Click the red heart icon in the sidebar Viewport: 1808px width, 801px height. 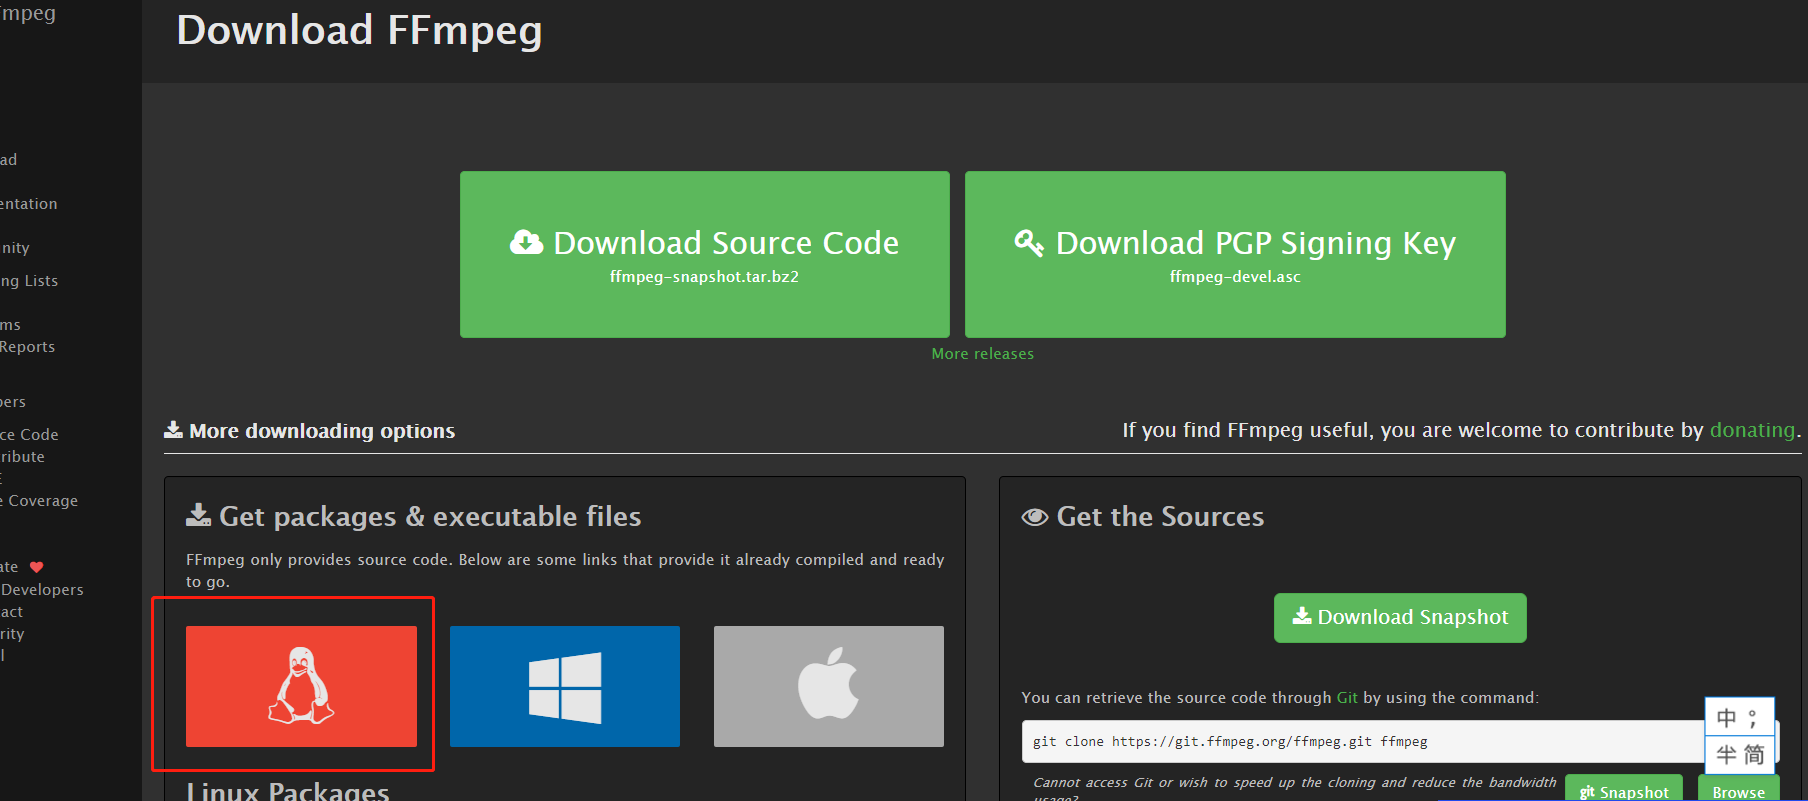pos(37,567)
